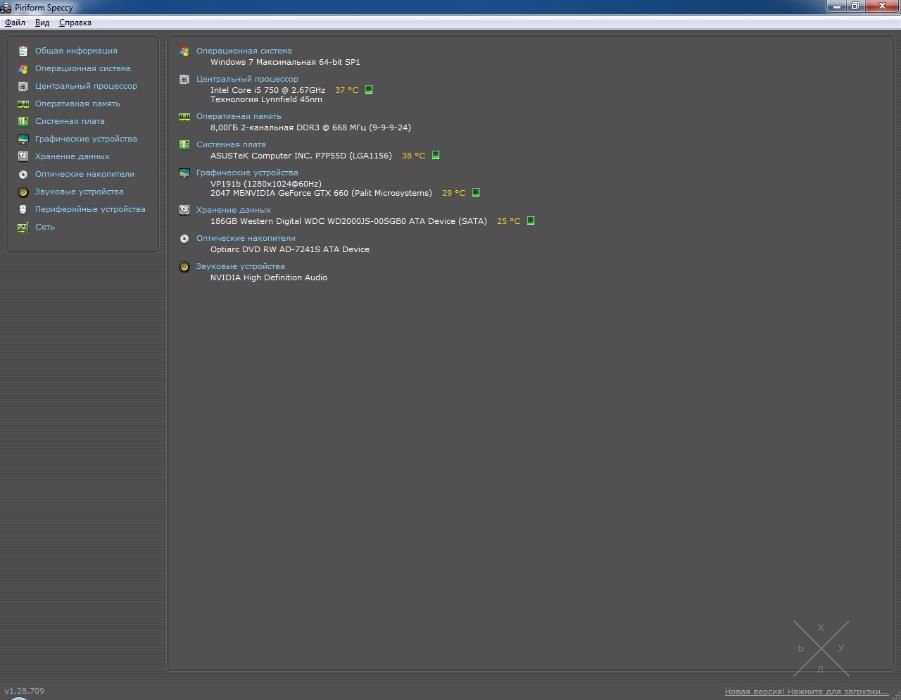901x700 pixels.
Task: Click VP191b (1280x1024@60Hz) monitor text
Action: (265, 183)
